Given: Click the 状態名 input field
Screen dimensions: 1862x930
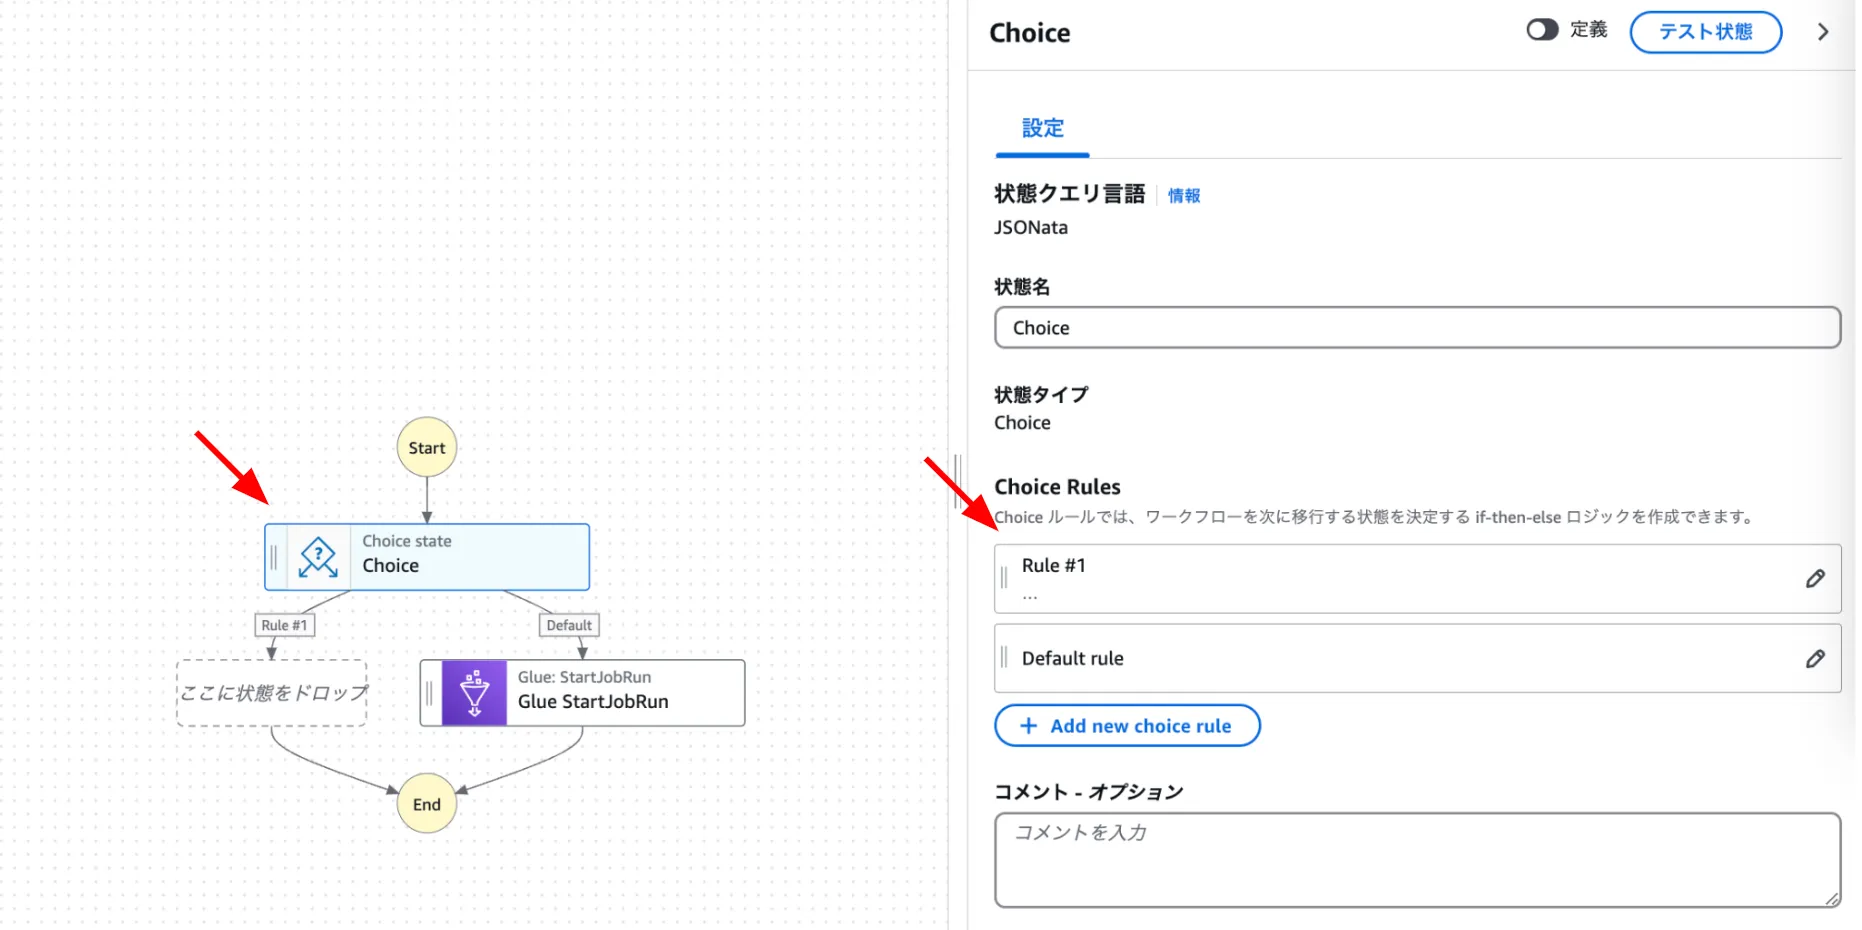Looking at the screenshot, I should click(1417, 328).
